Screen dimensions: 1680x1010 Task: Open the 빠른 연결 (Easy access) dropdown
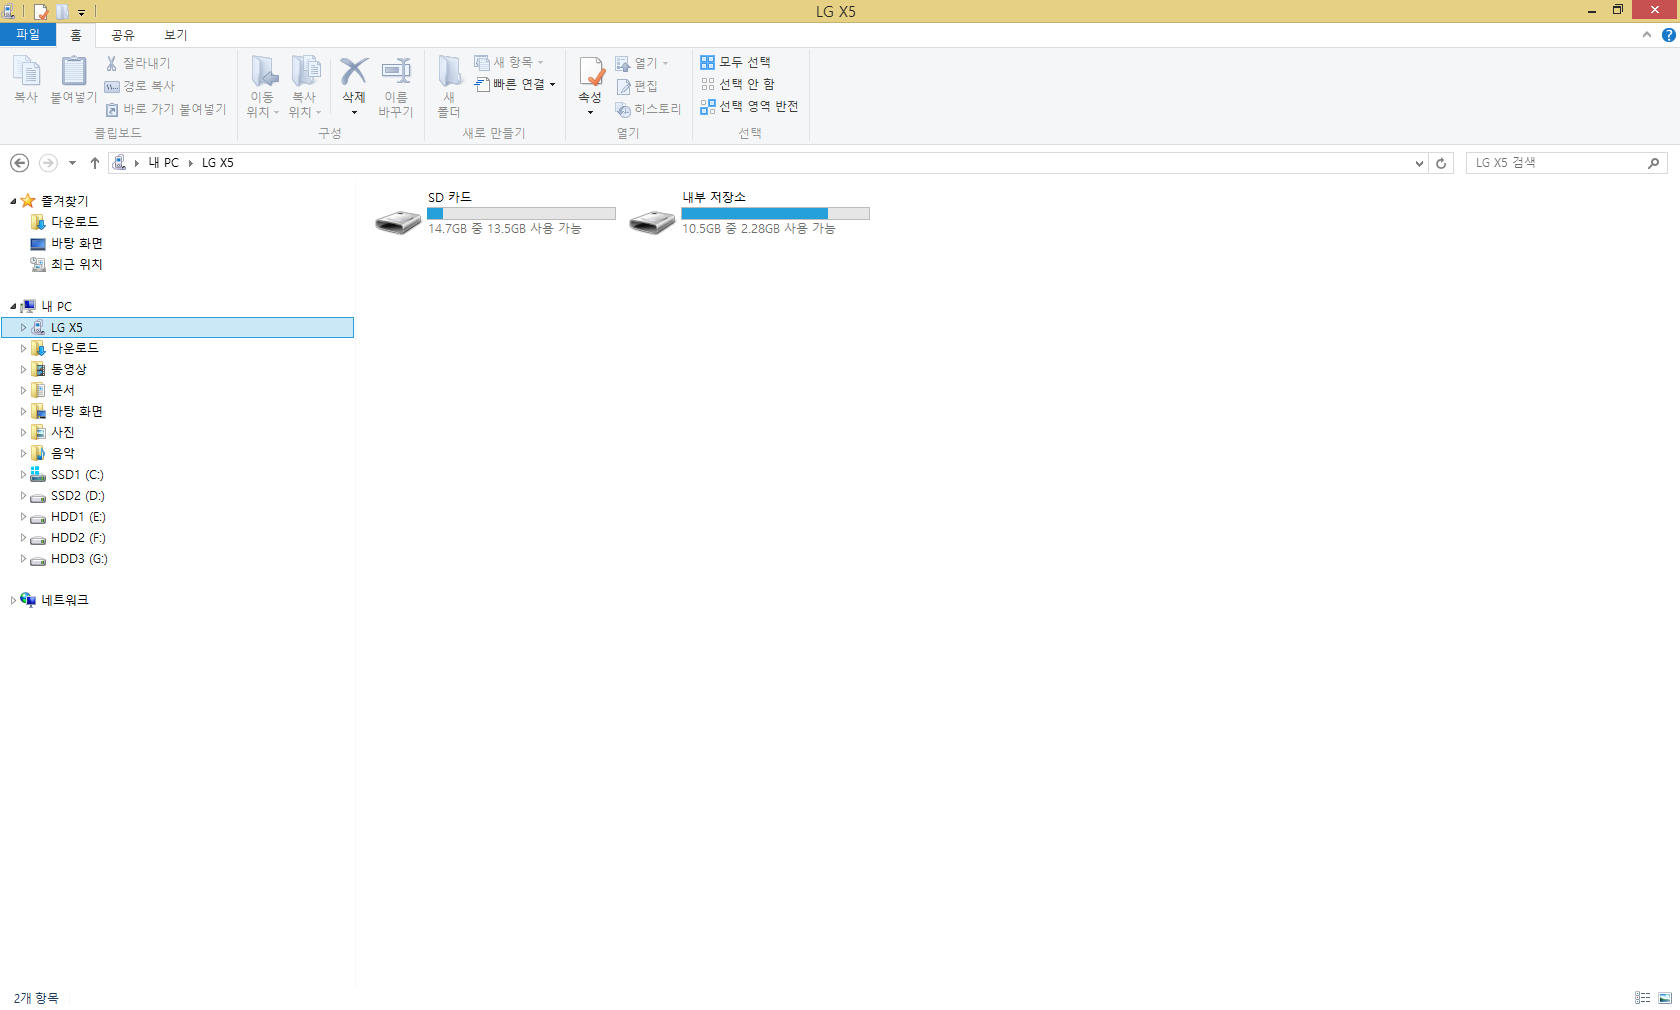pyautogui.click(x=514, y=84)
